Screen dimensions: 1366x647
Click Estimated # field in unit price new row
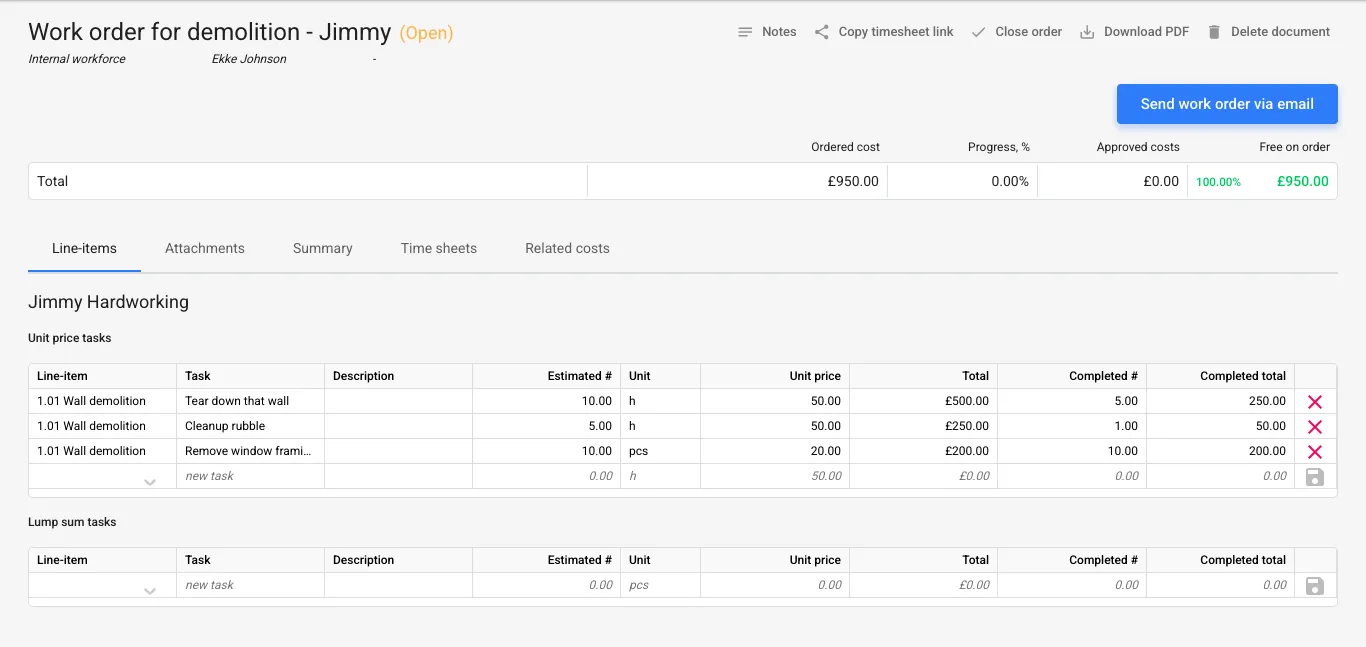click(547, 476)
